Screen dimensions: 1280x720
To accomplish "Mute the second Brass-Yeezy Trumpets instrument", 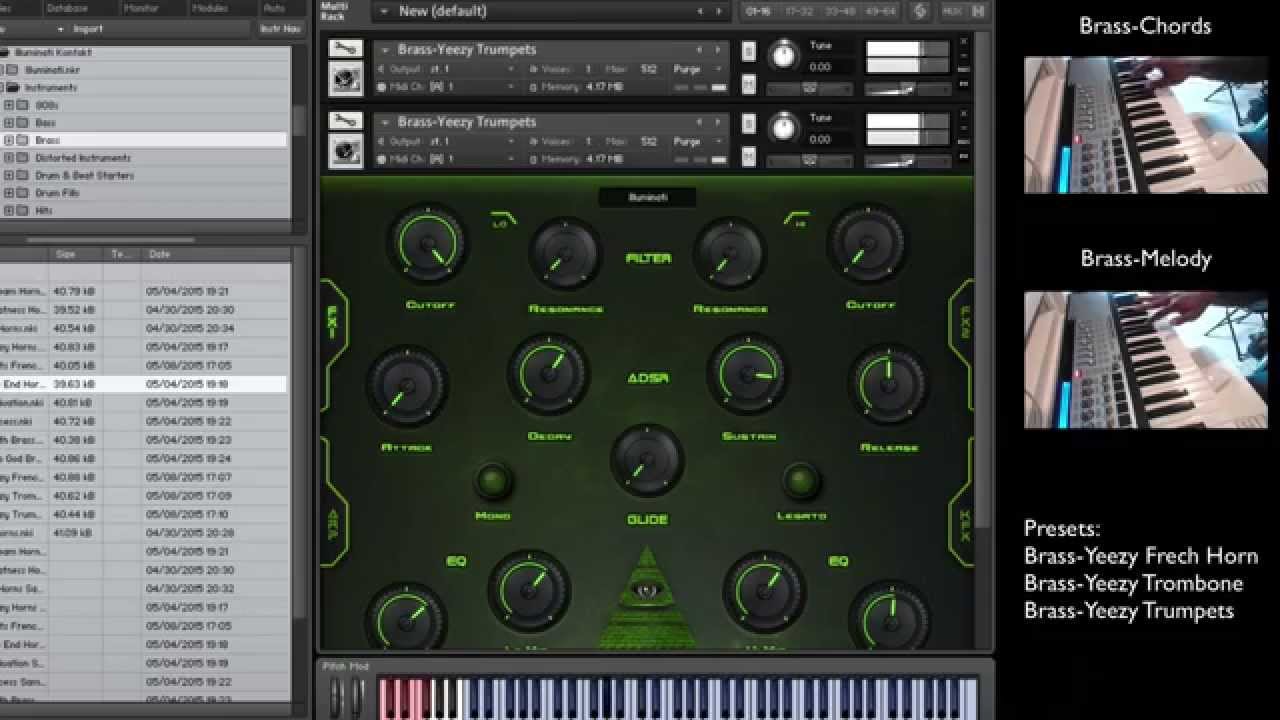I will pyautogui.click(x=749, y=156).
